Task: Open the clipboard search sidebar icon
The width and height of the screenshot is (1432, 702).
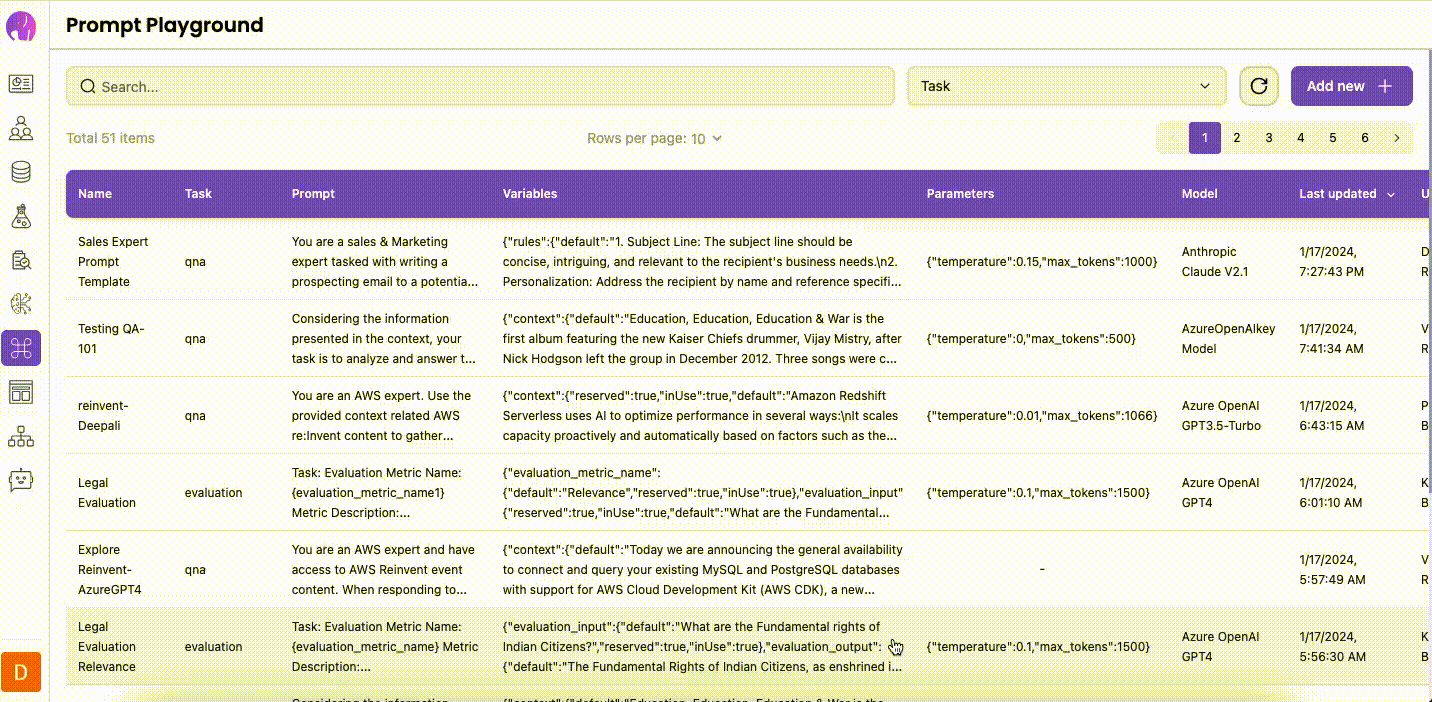Action: 21,260
